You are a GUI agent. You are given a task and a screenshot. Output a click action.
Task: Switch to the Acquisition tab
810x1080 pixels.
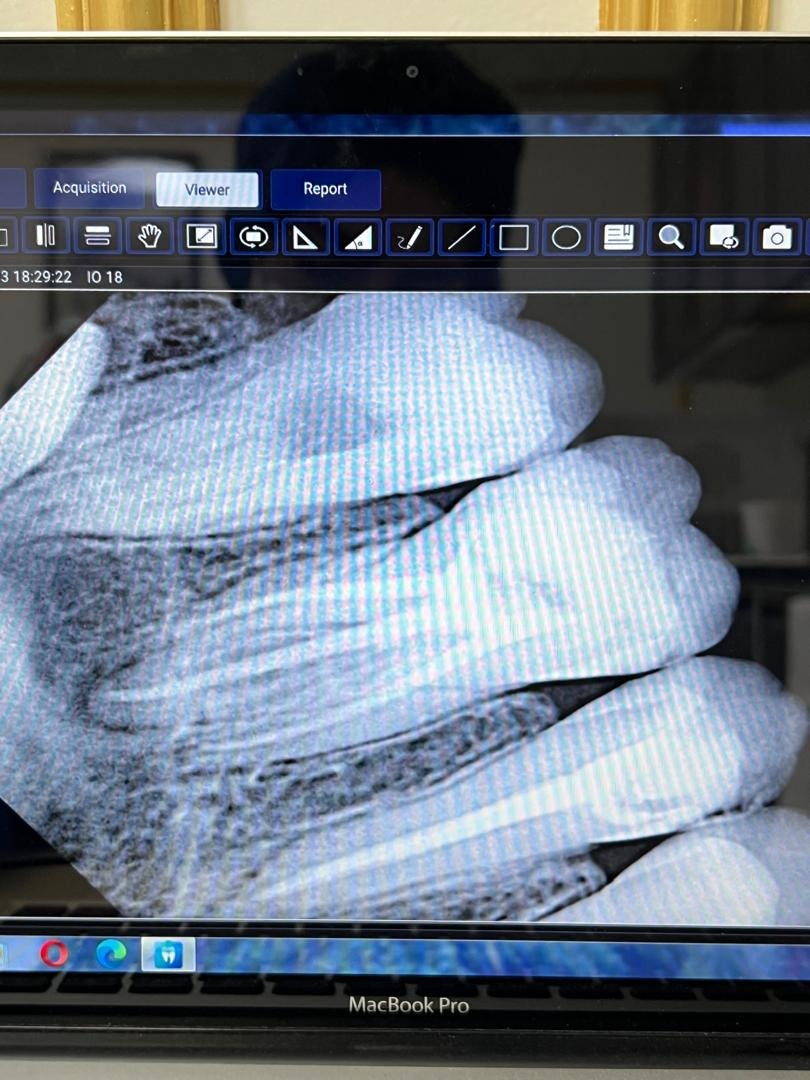coord(89,188)
